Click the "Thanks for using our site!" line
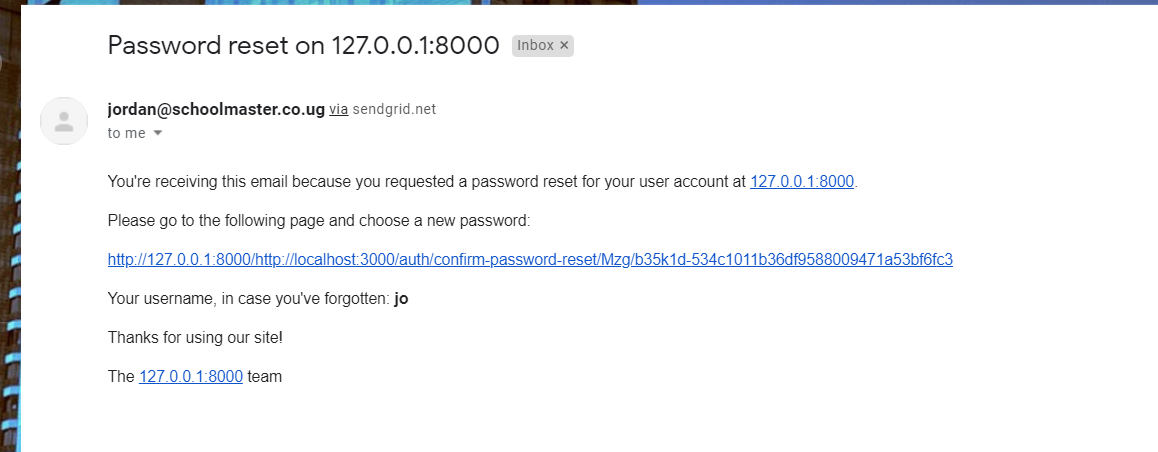 tap(195, 338)
